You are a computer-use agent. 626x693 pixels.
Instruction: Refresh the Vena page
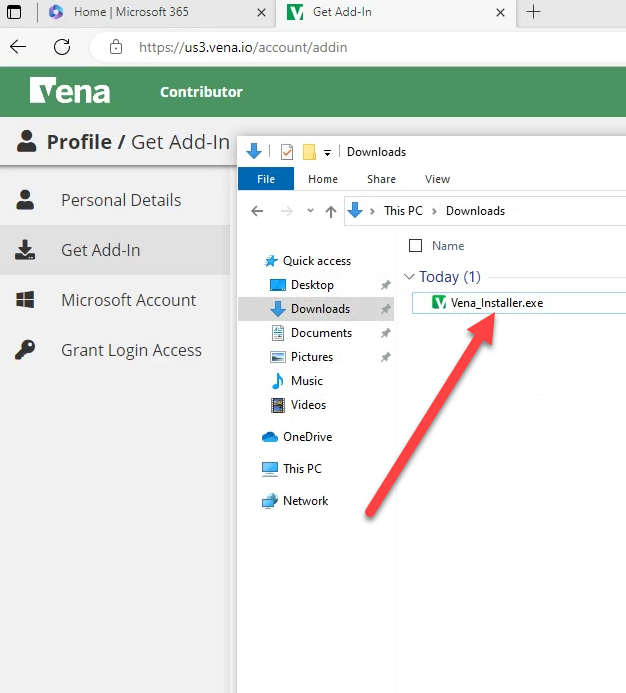point(62,46)
